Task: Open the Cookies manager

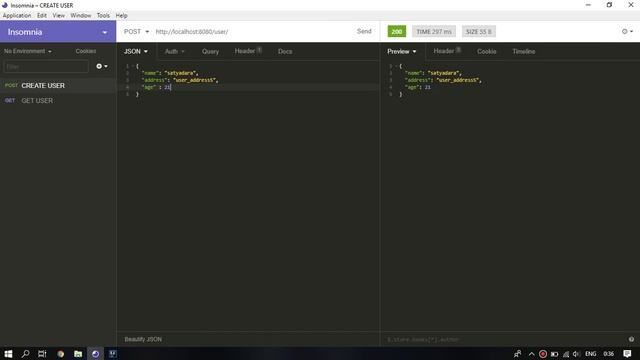Action: point(86,51)
